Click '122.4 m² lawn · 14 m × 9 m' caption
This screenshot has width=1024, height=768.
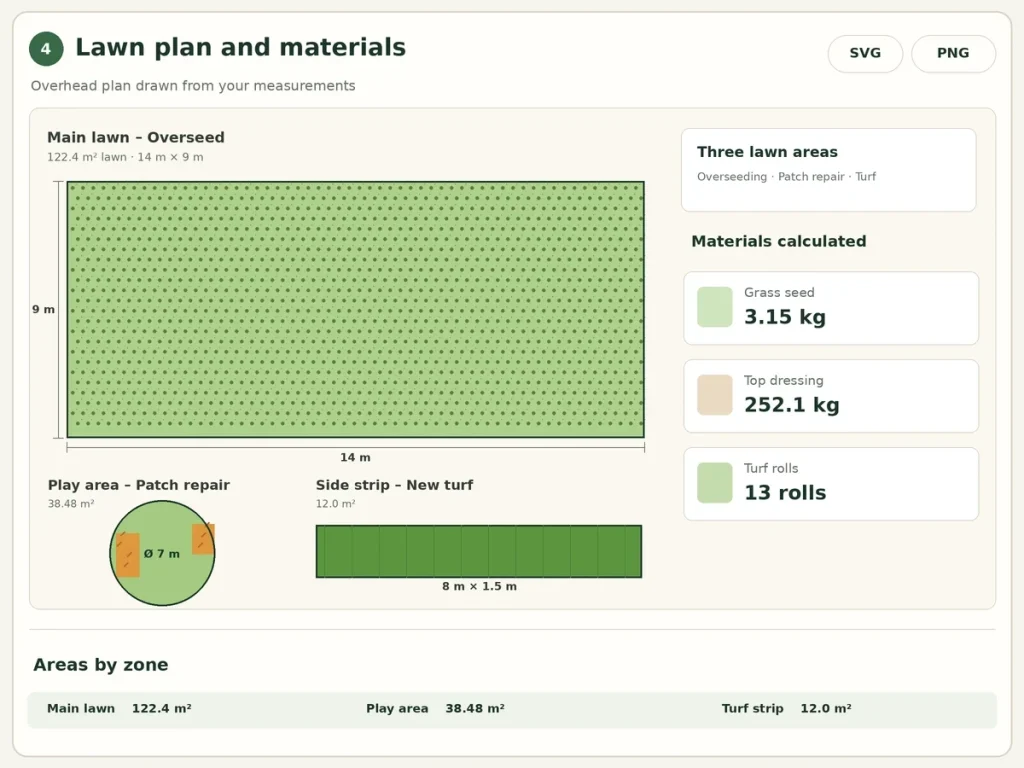[125, 157]
